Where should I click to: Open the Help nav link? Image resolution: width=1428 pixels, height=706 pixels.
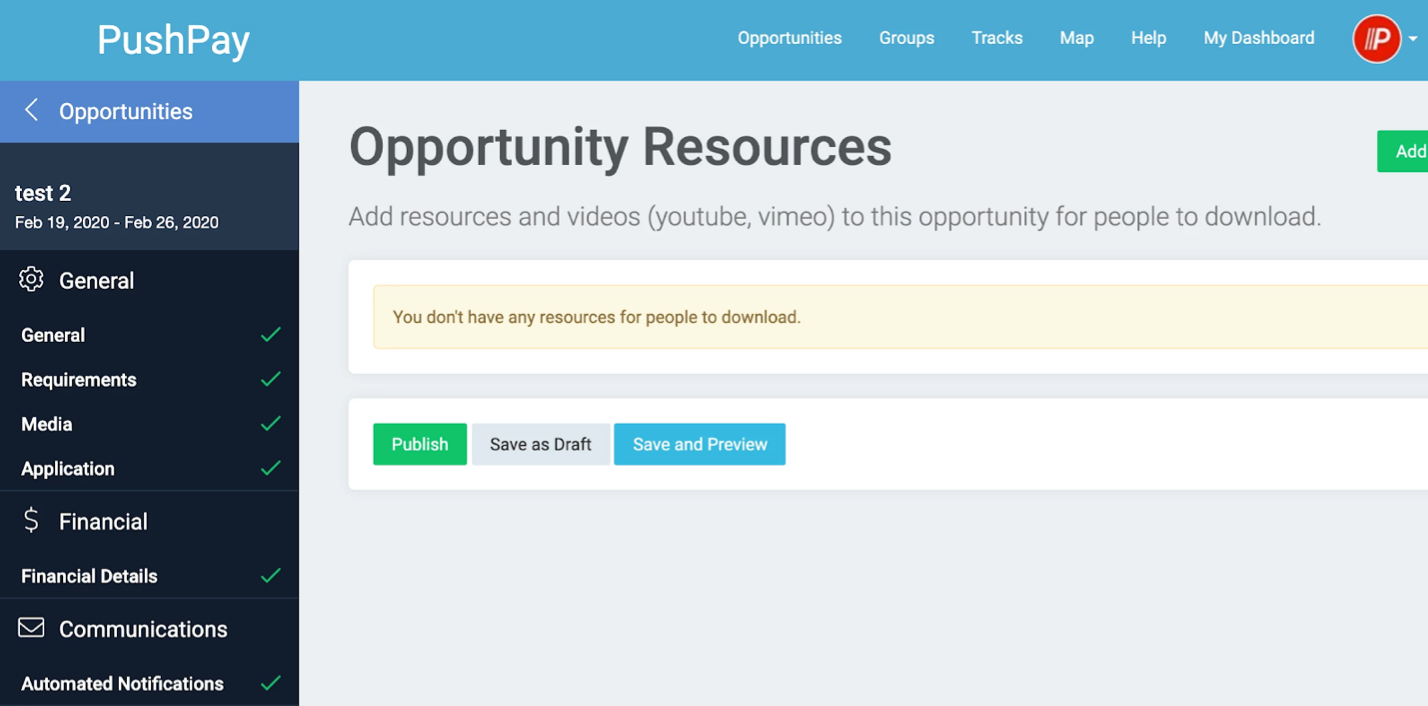click(1149, 38)
